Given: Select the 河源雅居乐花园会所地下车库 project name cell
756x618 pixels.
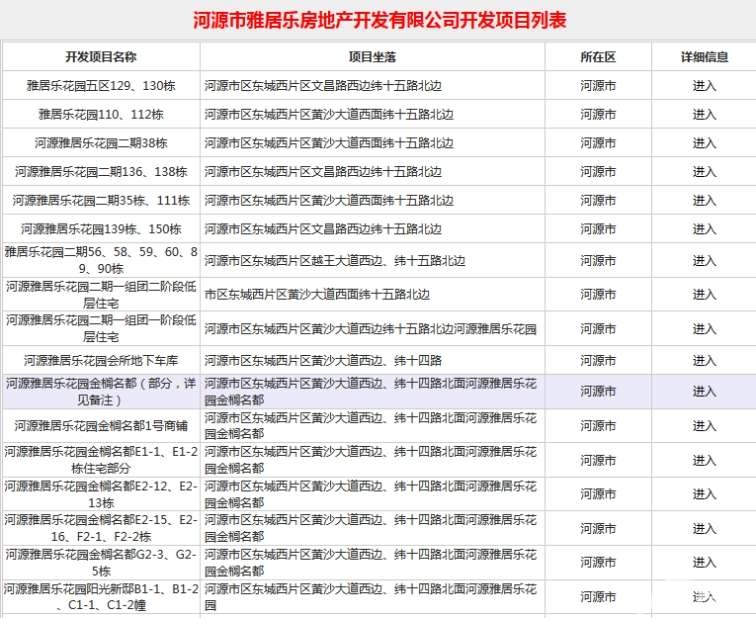Looking at the screenshot, I should (x=101, y=361).
